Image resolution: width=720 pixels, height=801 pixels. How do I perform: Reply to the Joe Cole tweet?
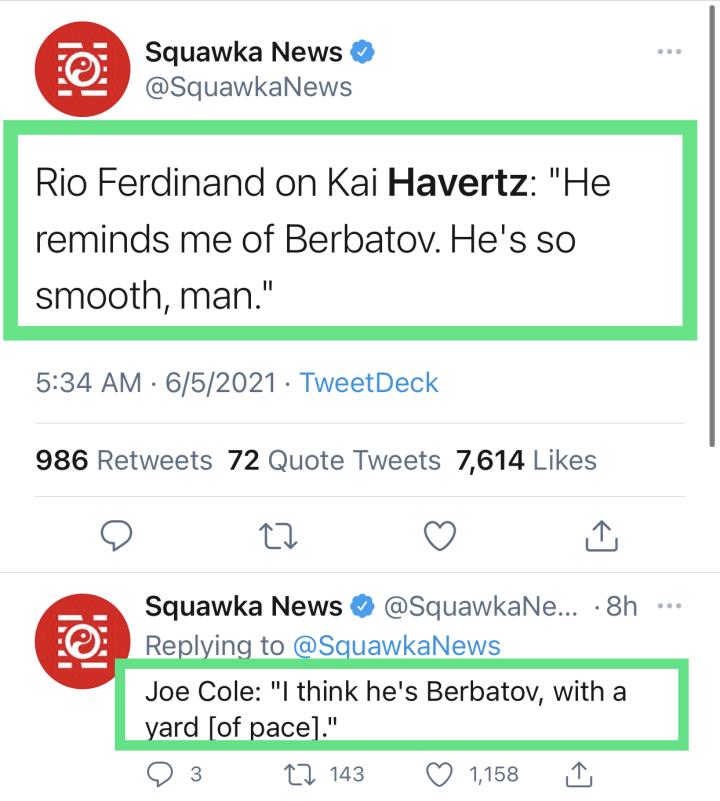[161, 773]
